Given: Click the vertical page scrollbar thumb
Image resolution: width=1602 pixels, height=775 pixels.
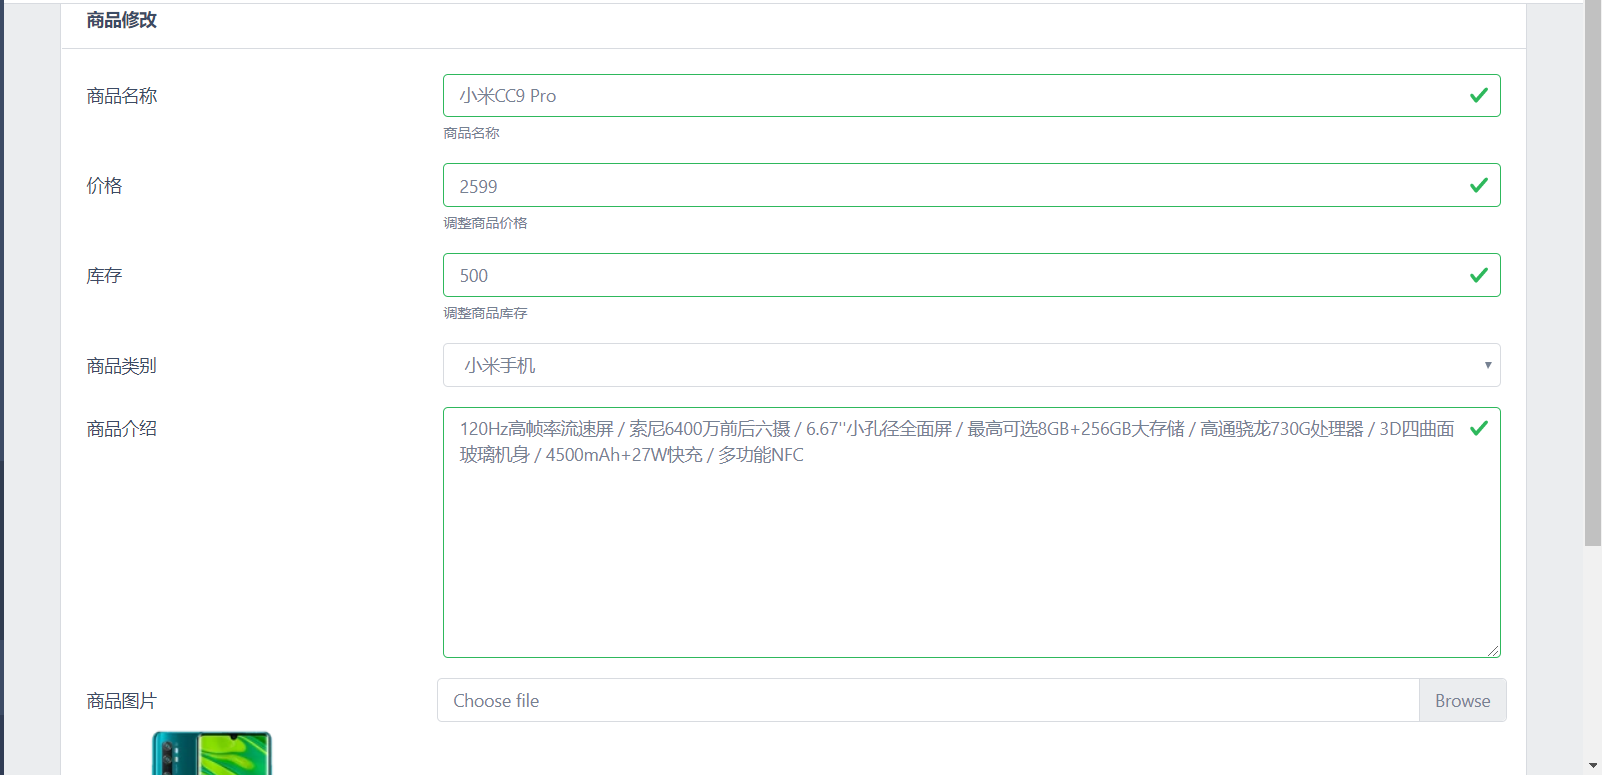Looking at the screenshot, I should click(x=1593, y=273).
